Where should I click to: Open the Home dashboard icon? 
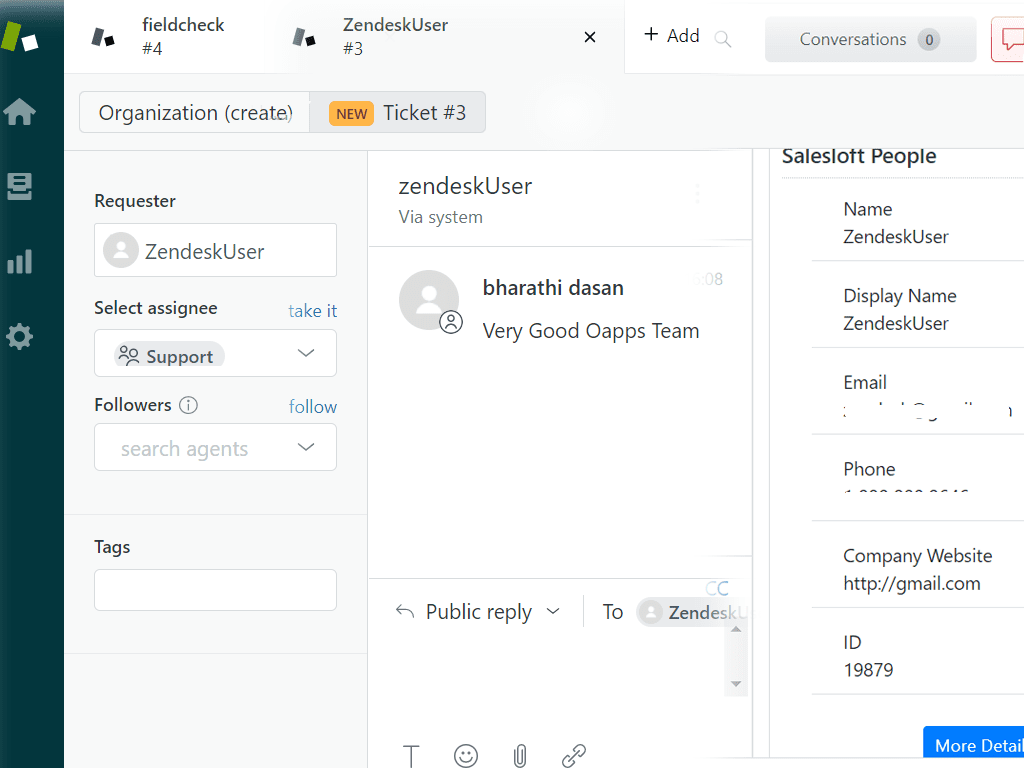[20, 112]
